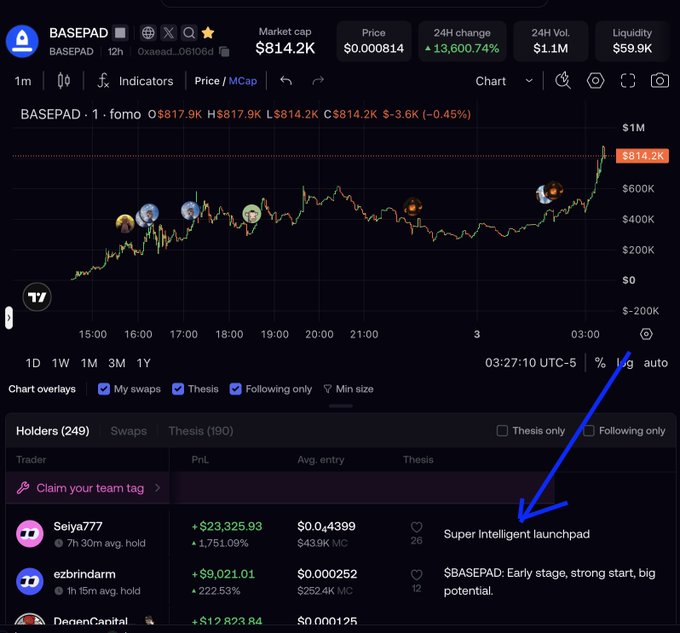Open the 1m timeframe selector
The height and width of the screenshot is (633, 680).
(x=23, y=81)
